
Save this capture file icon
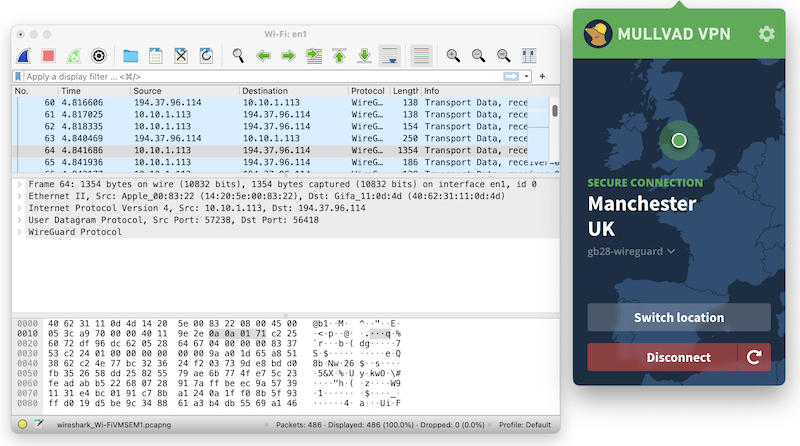(156, 56)
